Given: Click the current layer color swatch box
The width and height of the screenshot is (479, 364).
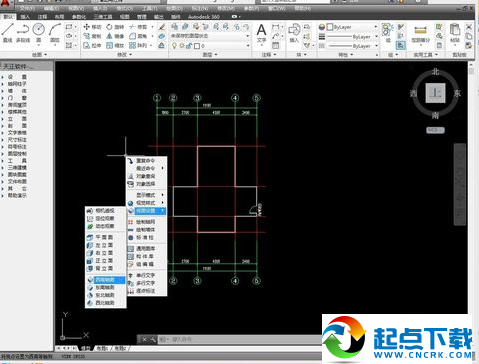Looking at the screenshot, I should (x=197, y=46).
